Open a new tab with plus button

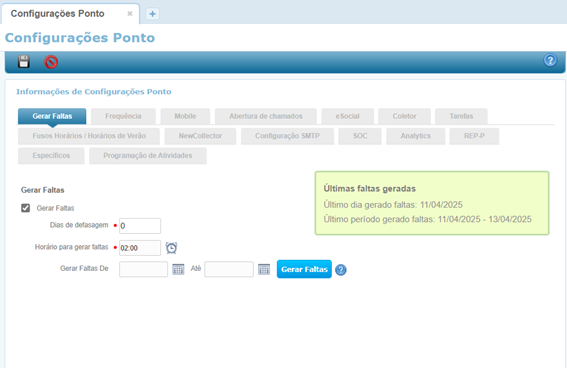[153, 14]
